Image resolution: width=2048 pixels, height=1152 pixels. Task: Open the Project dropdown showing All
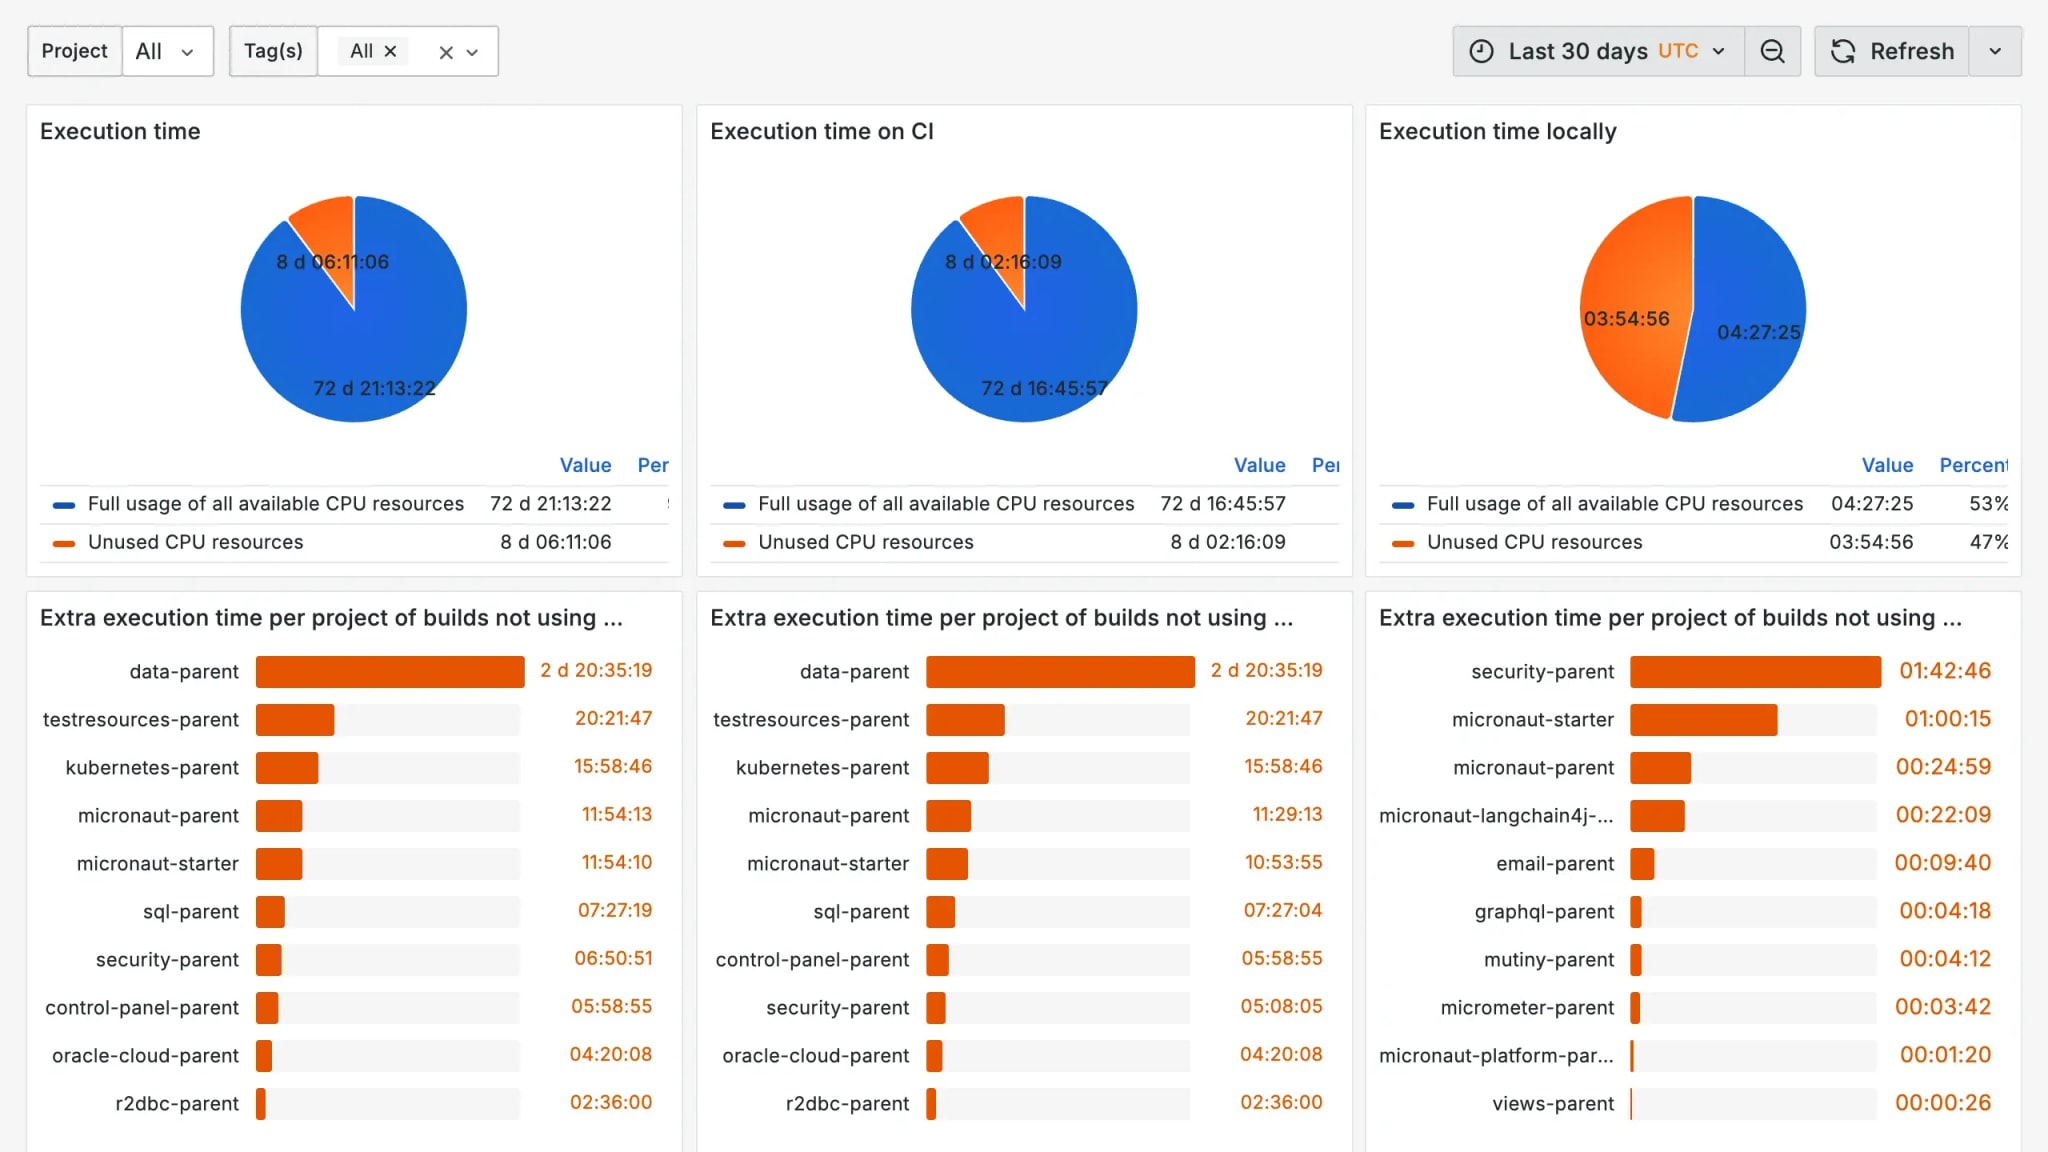coord(167,51)
